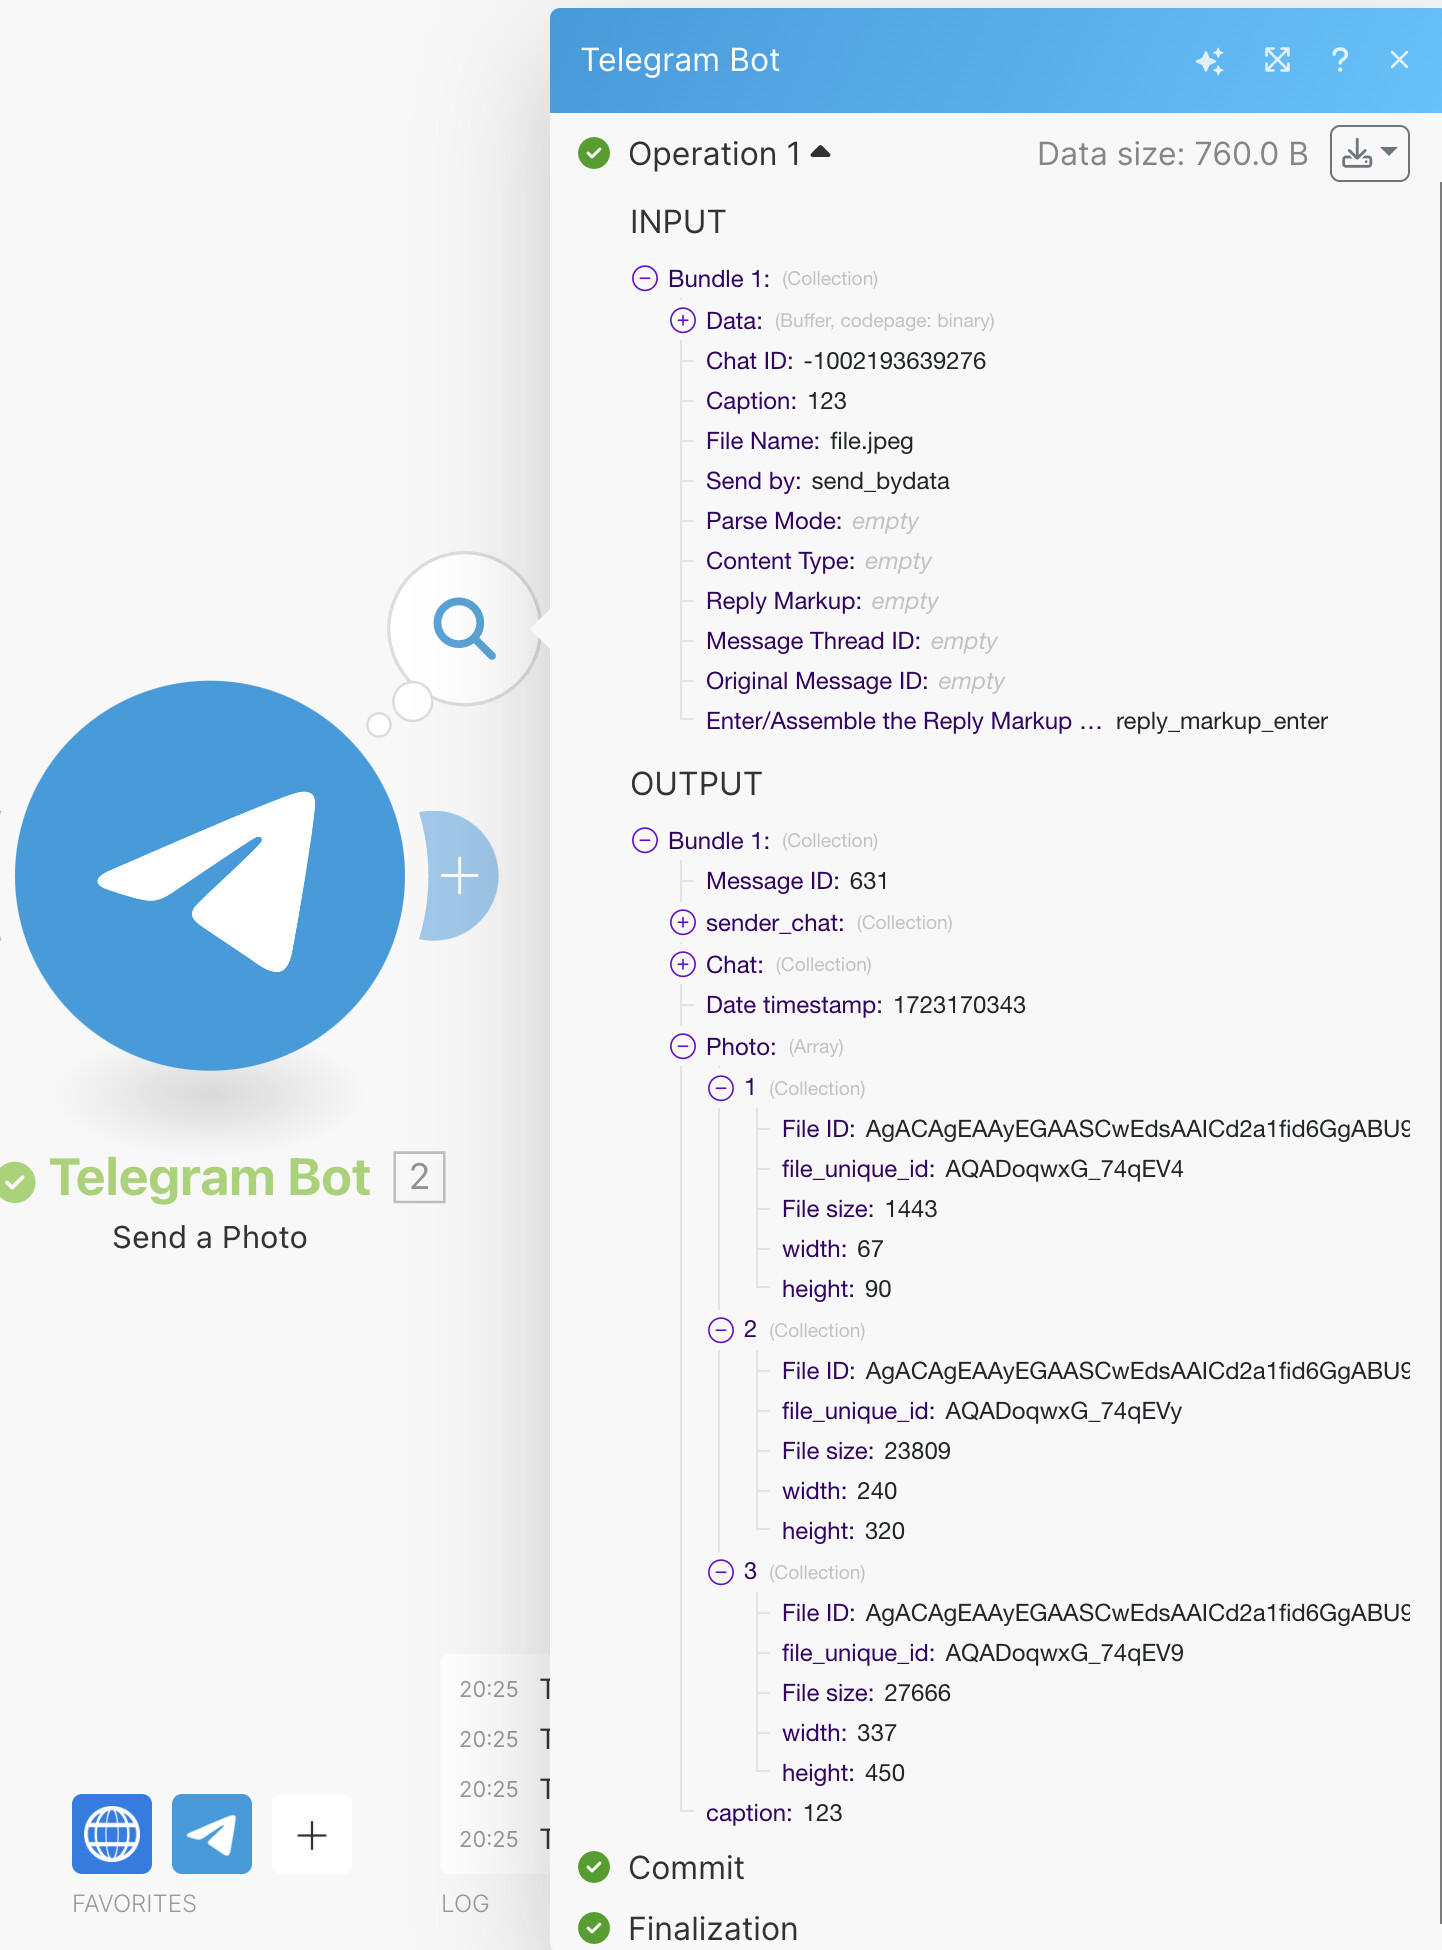This screenshot has width=1442, height=1950.
Task: Click the Parse Mode: empty row
Action: [x=812, y=521]
